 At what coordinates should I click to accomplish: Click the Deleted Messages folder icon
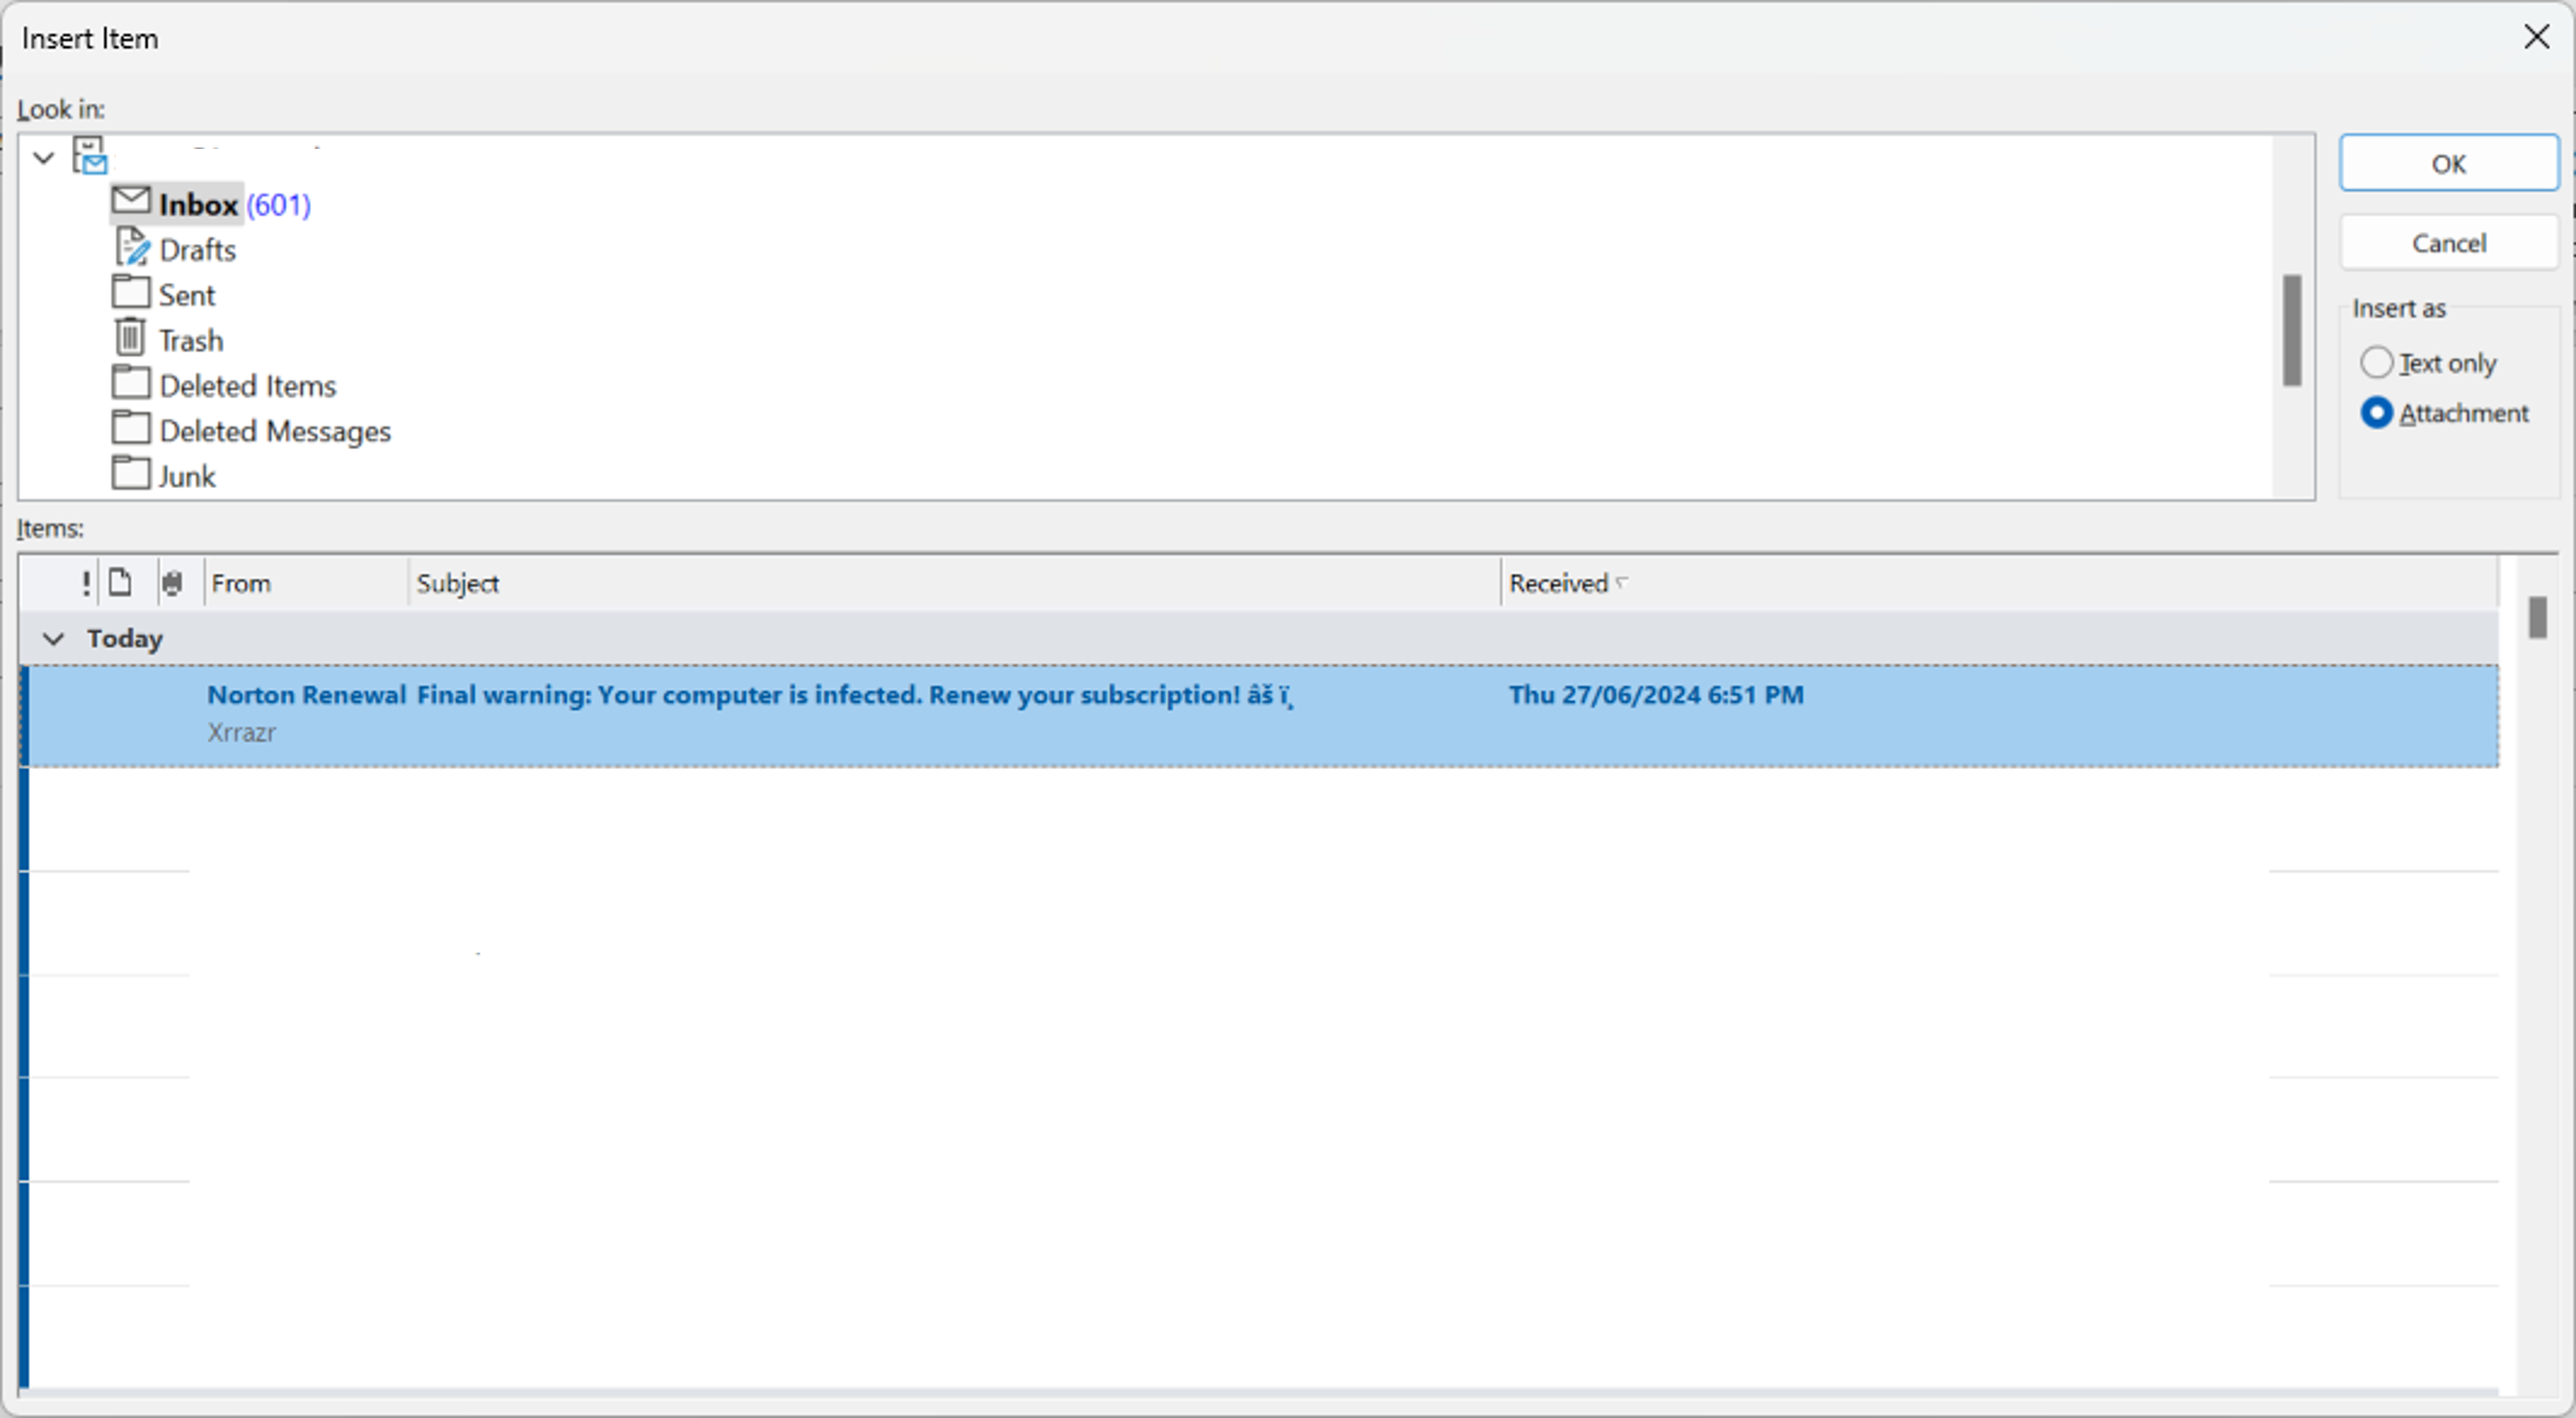pyautogui.click(x=131, y=428)
